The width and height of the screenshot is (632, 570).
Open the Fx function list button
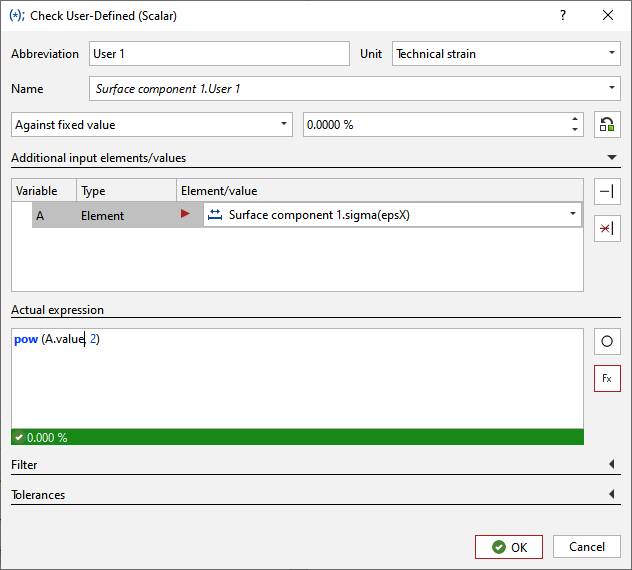[607, 379]
